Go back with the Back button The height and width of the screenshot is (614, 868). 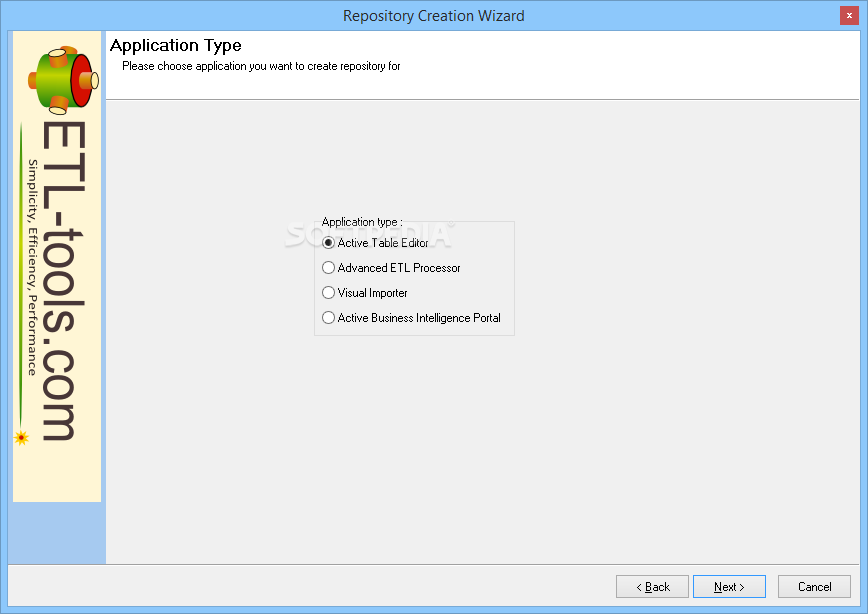pyautogui.click(x=652, y=587)
